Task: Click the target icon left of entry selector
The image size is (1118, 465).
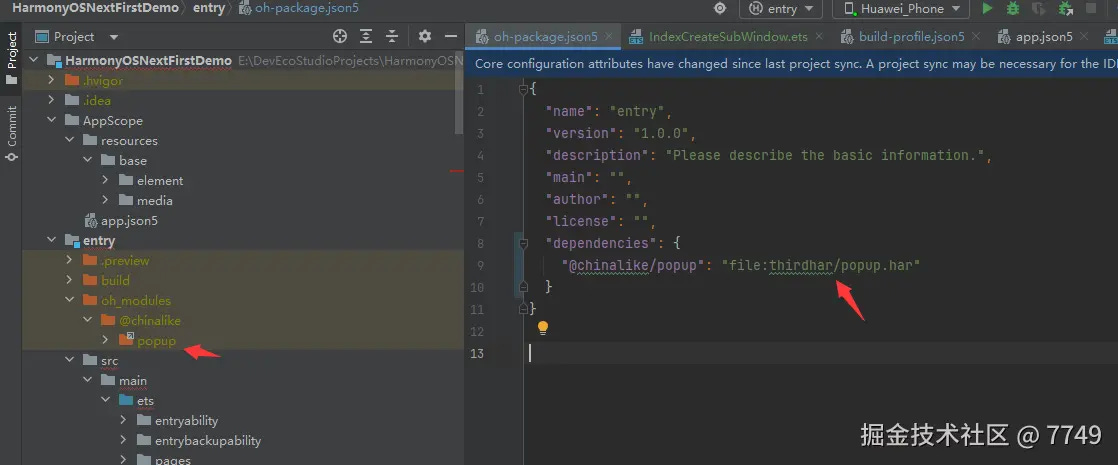Action: [x=720, y=9]
